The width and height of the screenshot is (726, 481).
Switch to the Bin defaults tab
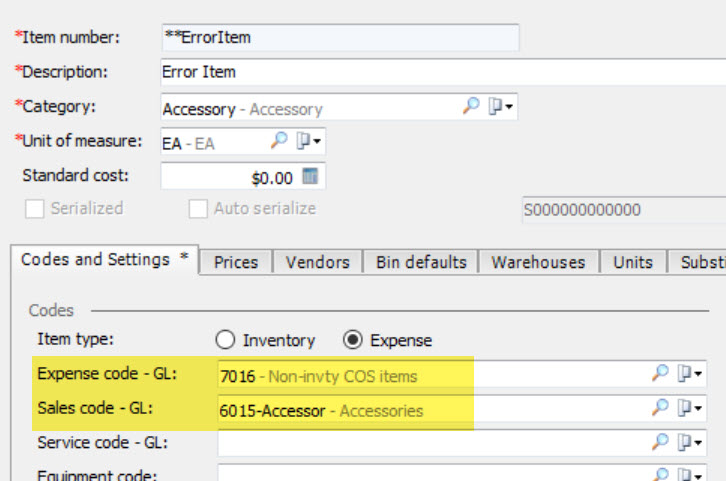[421, 262]
